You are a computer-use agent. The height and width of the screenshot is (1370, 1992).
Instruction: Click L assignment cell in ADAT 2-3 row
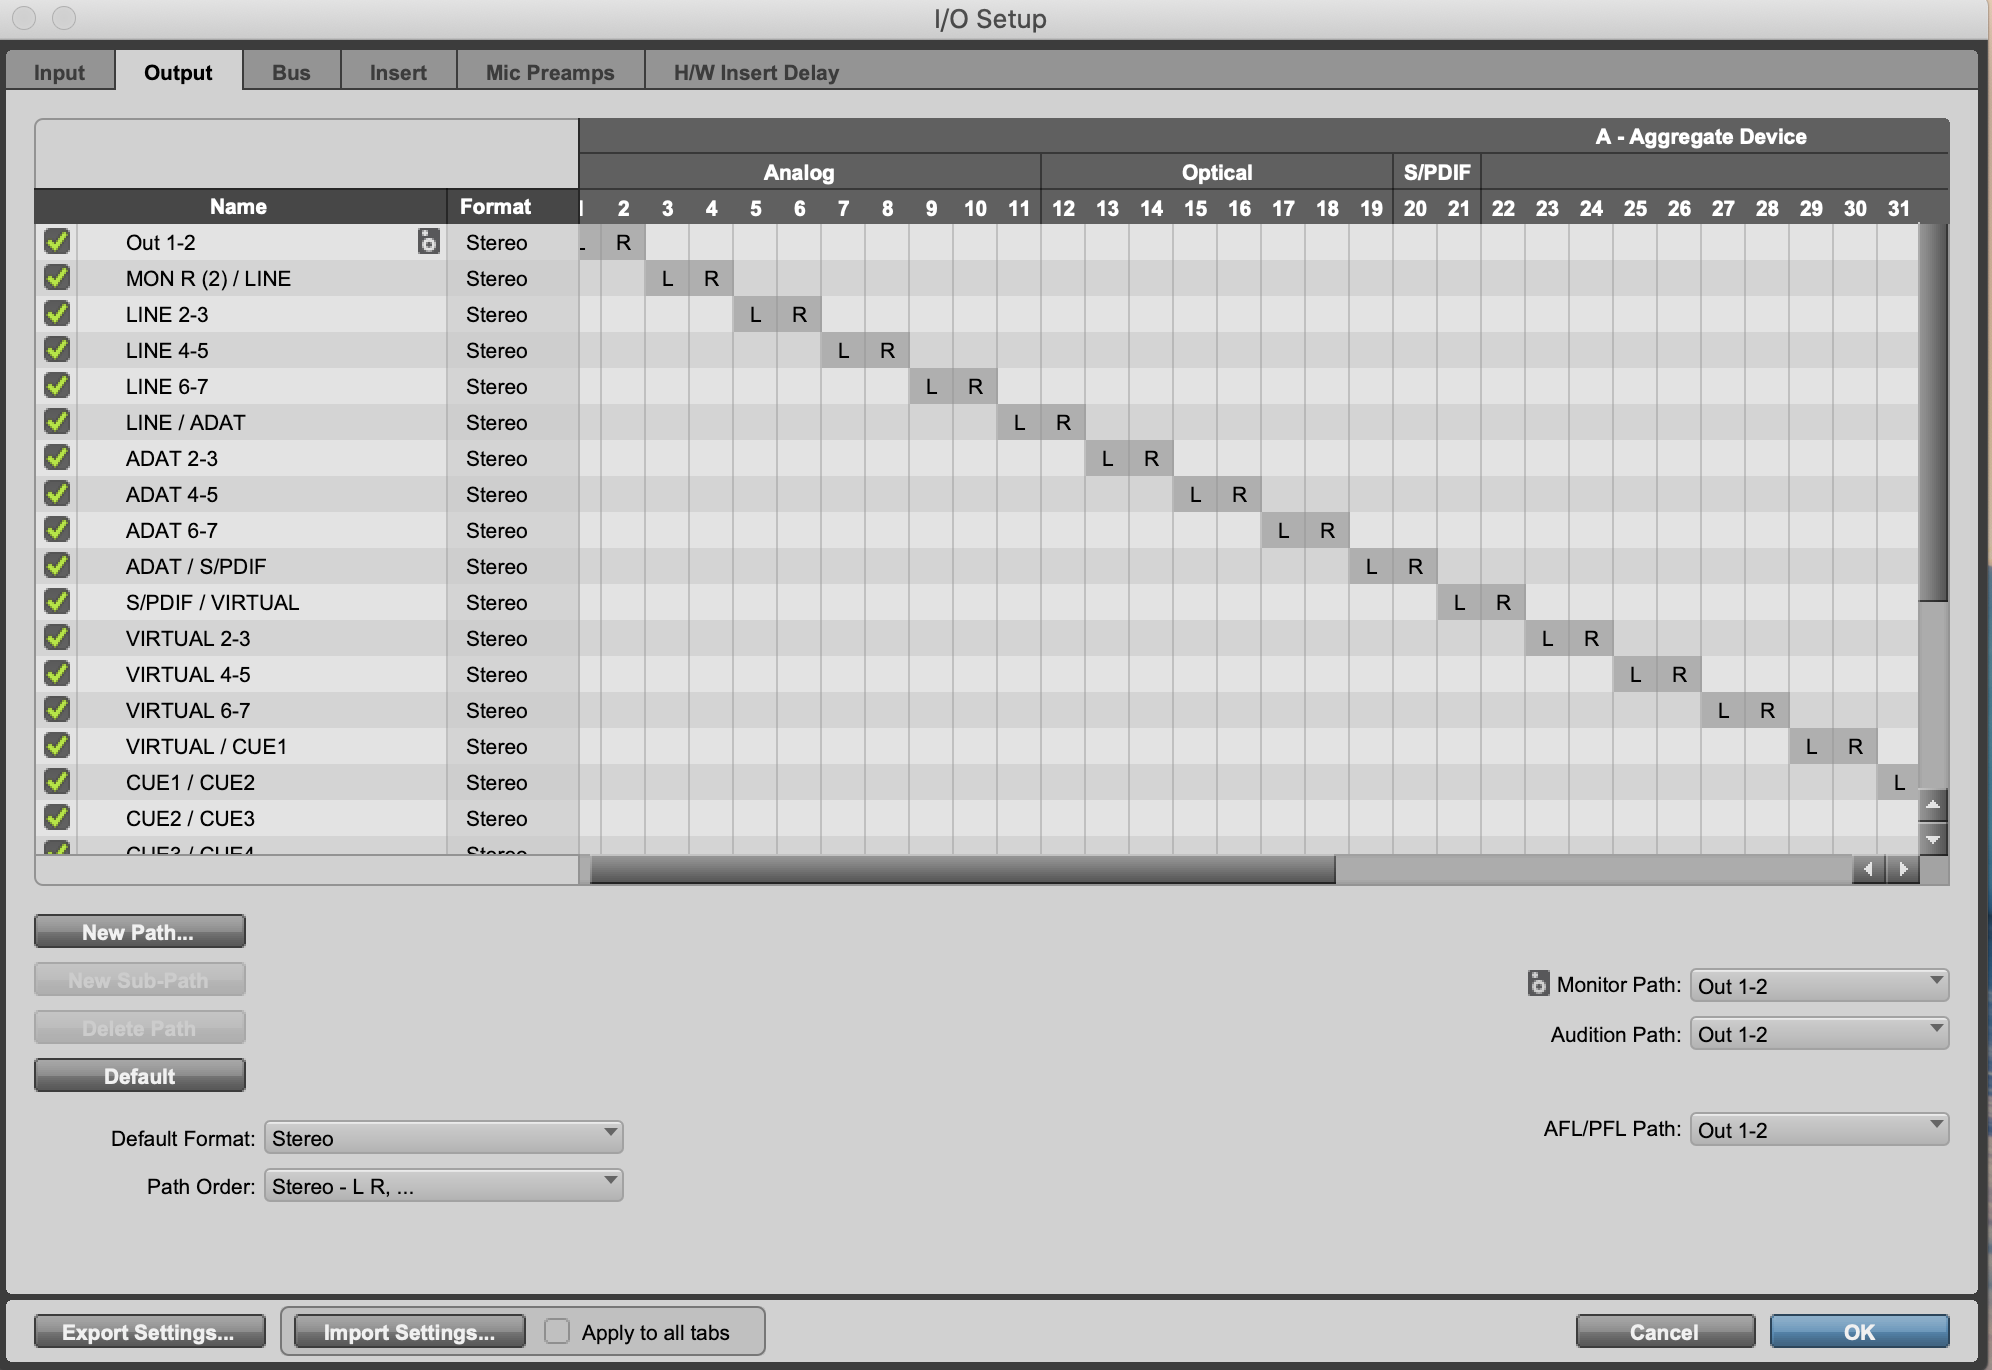[x=1107, y=459]
